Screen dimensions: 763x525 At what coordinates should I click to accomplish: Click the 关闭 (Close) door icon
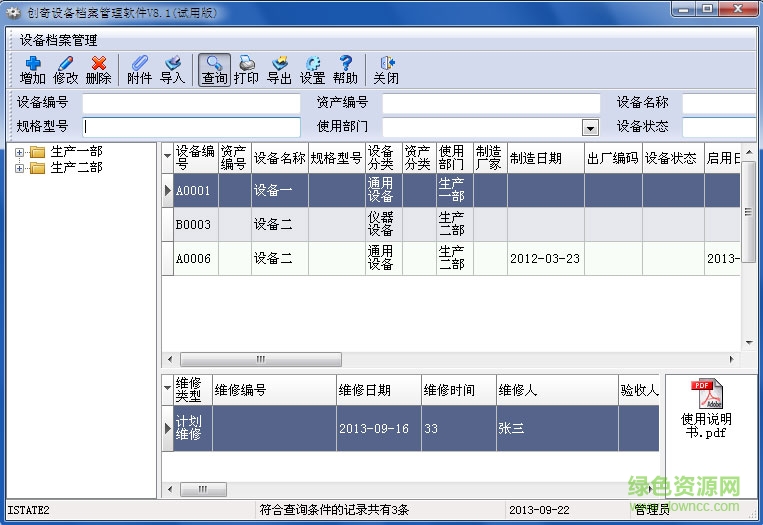pyautogui.click(x=386, y=69)
